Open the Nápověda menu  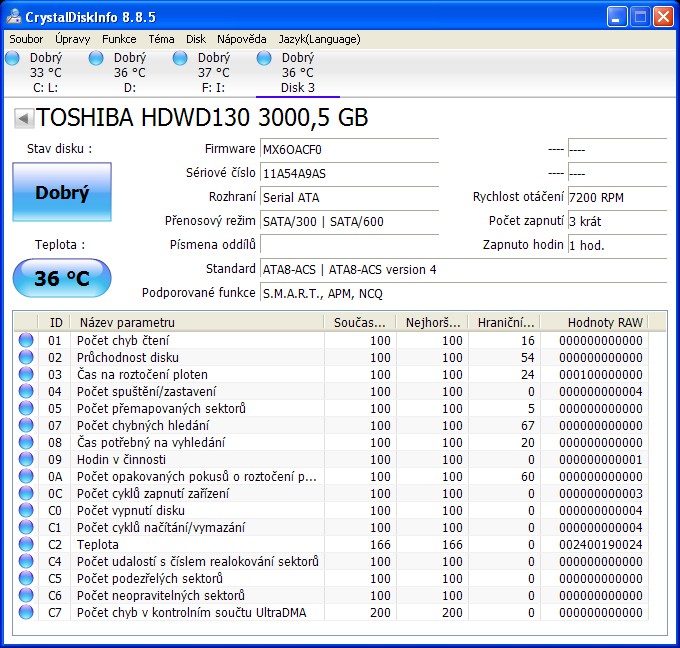tap(241, 39)
